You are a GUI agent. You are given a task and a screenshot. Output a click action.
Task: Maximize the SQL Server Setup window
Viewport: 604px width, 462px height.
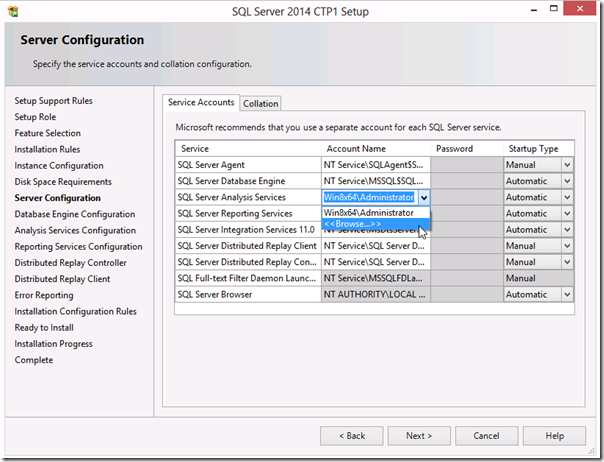pyautogui.click(x=554, y=8)
